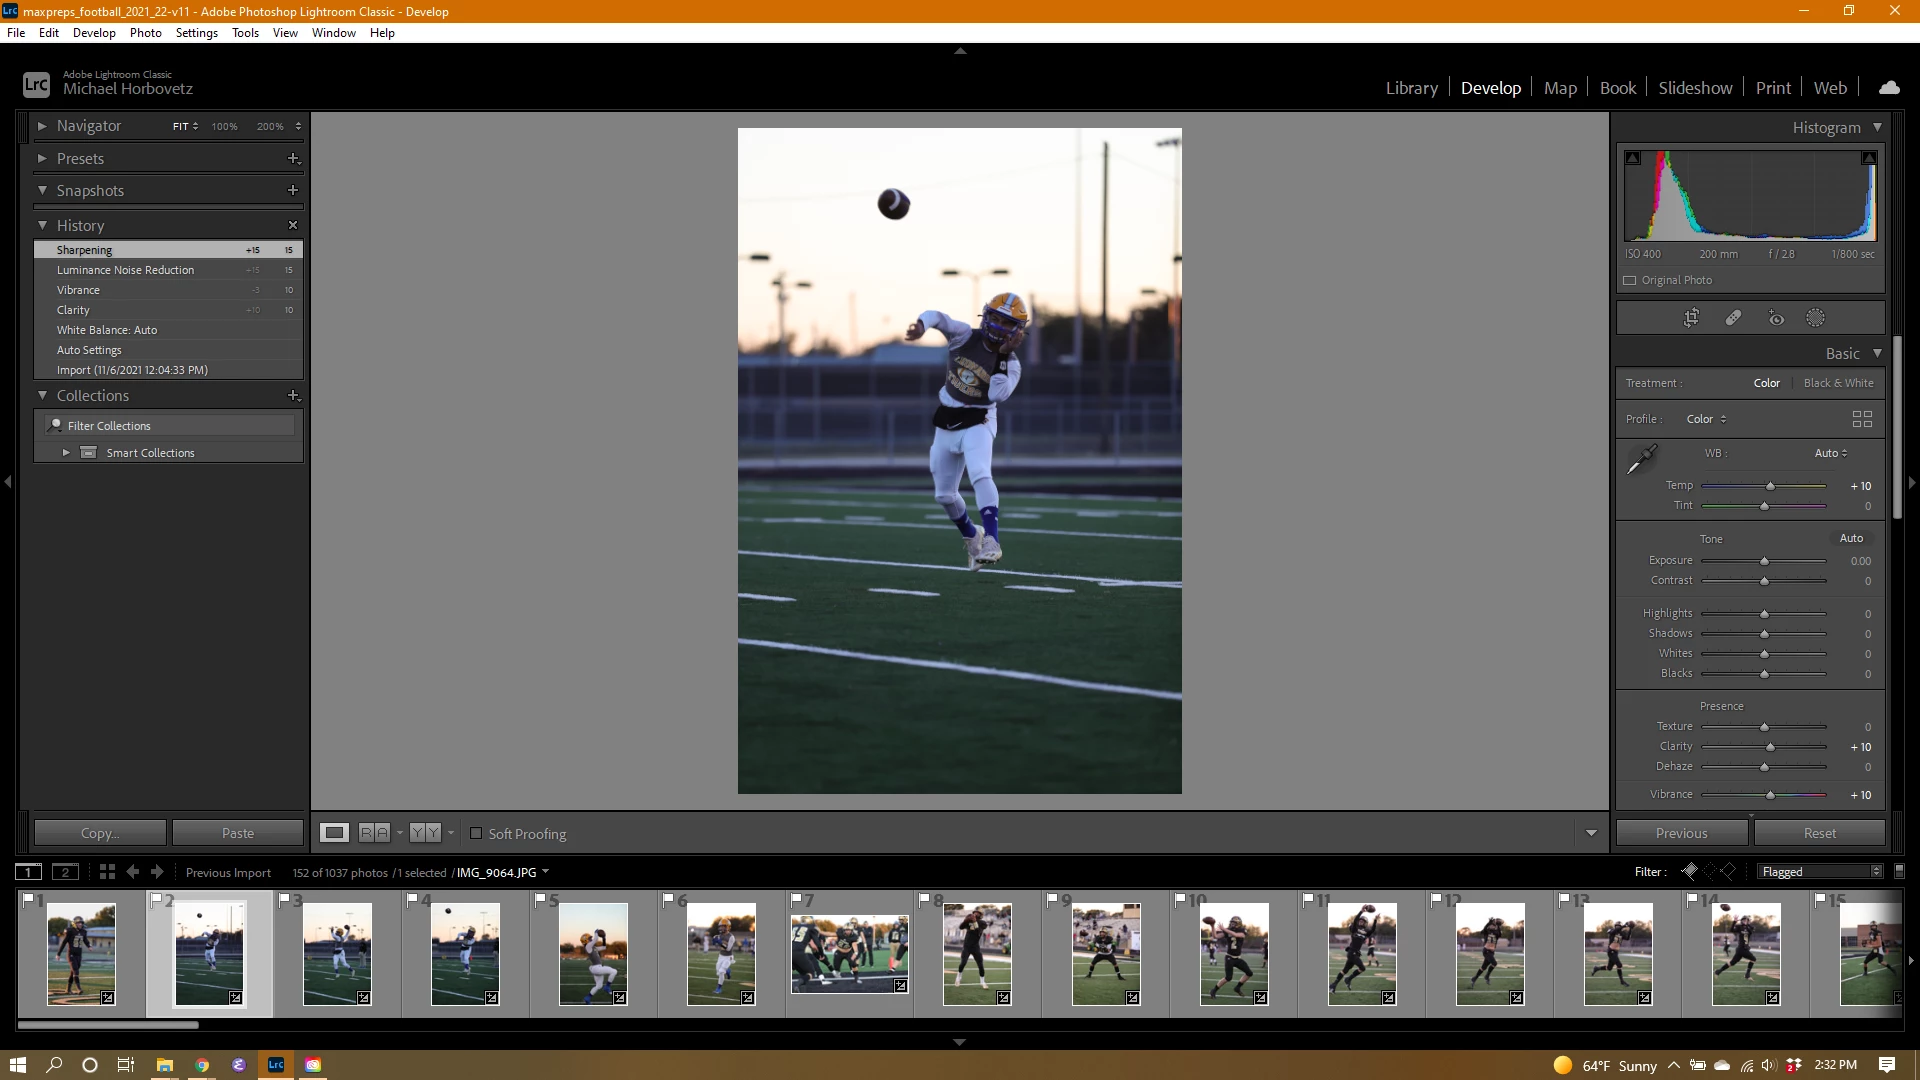Open the Profile Browser grid icon
This screenshot has width=1920, height=1080.
click(1862, 419)
